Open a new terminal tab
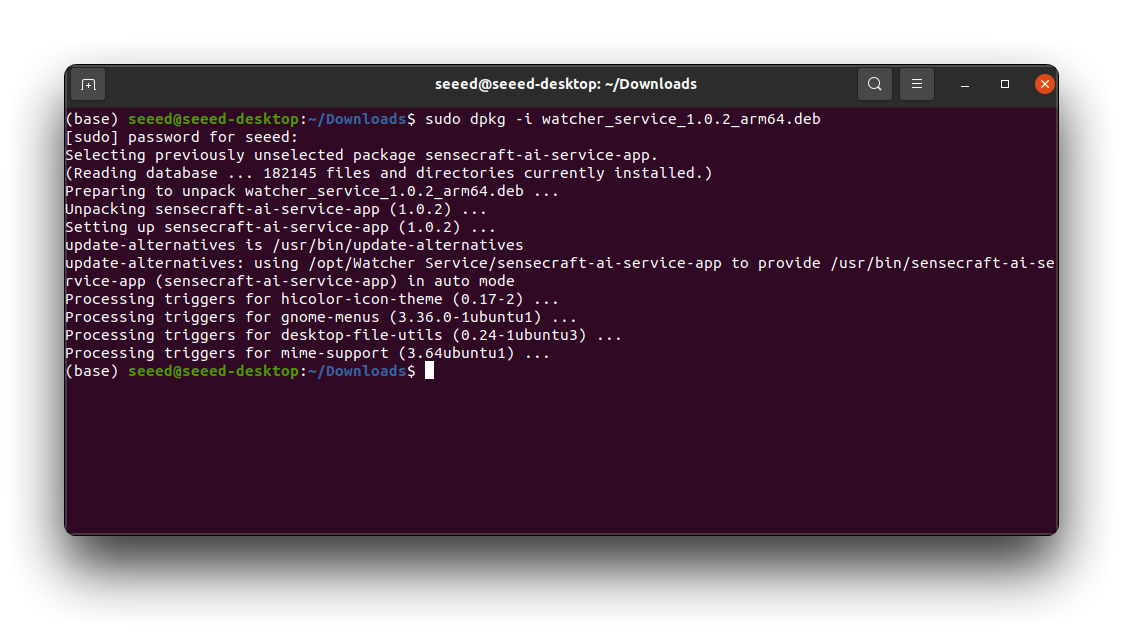 88,85
